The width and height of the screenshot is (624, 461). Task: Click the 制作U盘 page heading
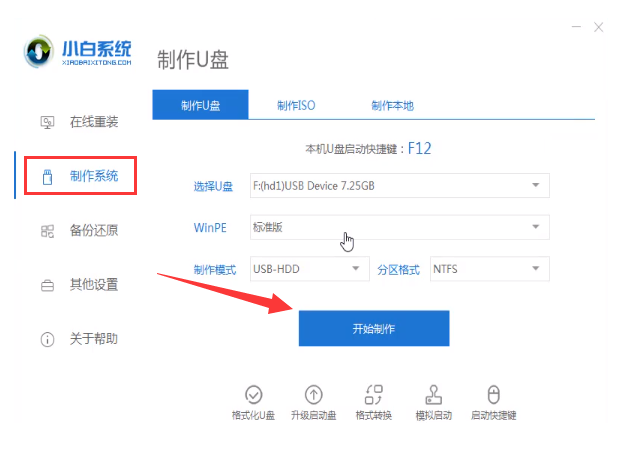(x=193, y=60)
